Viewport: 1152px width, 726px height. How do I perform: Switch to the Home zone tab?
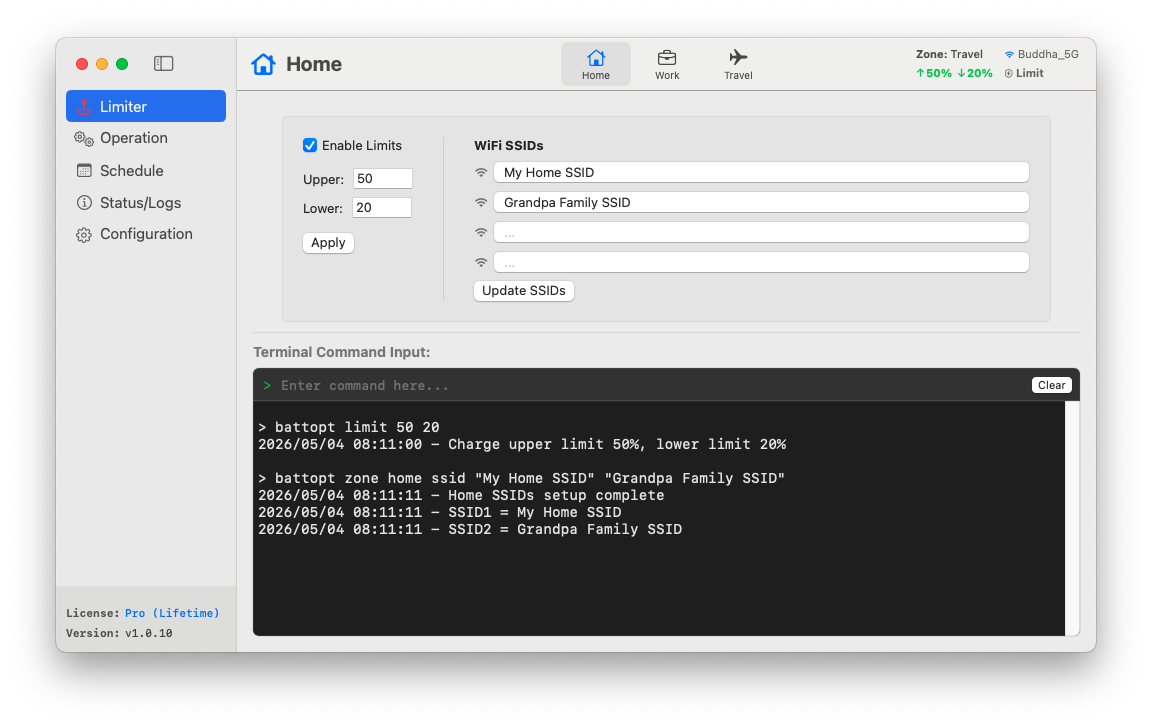tap(596, 64)
